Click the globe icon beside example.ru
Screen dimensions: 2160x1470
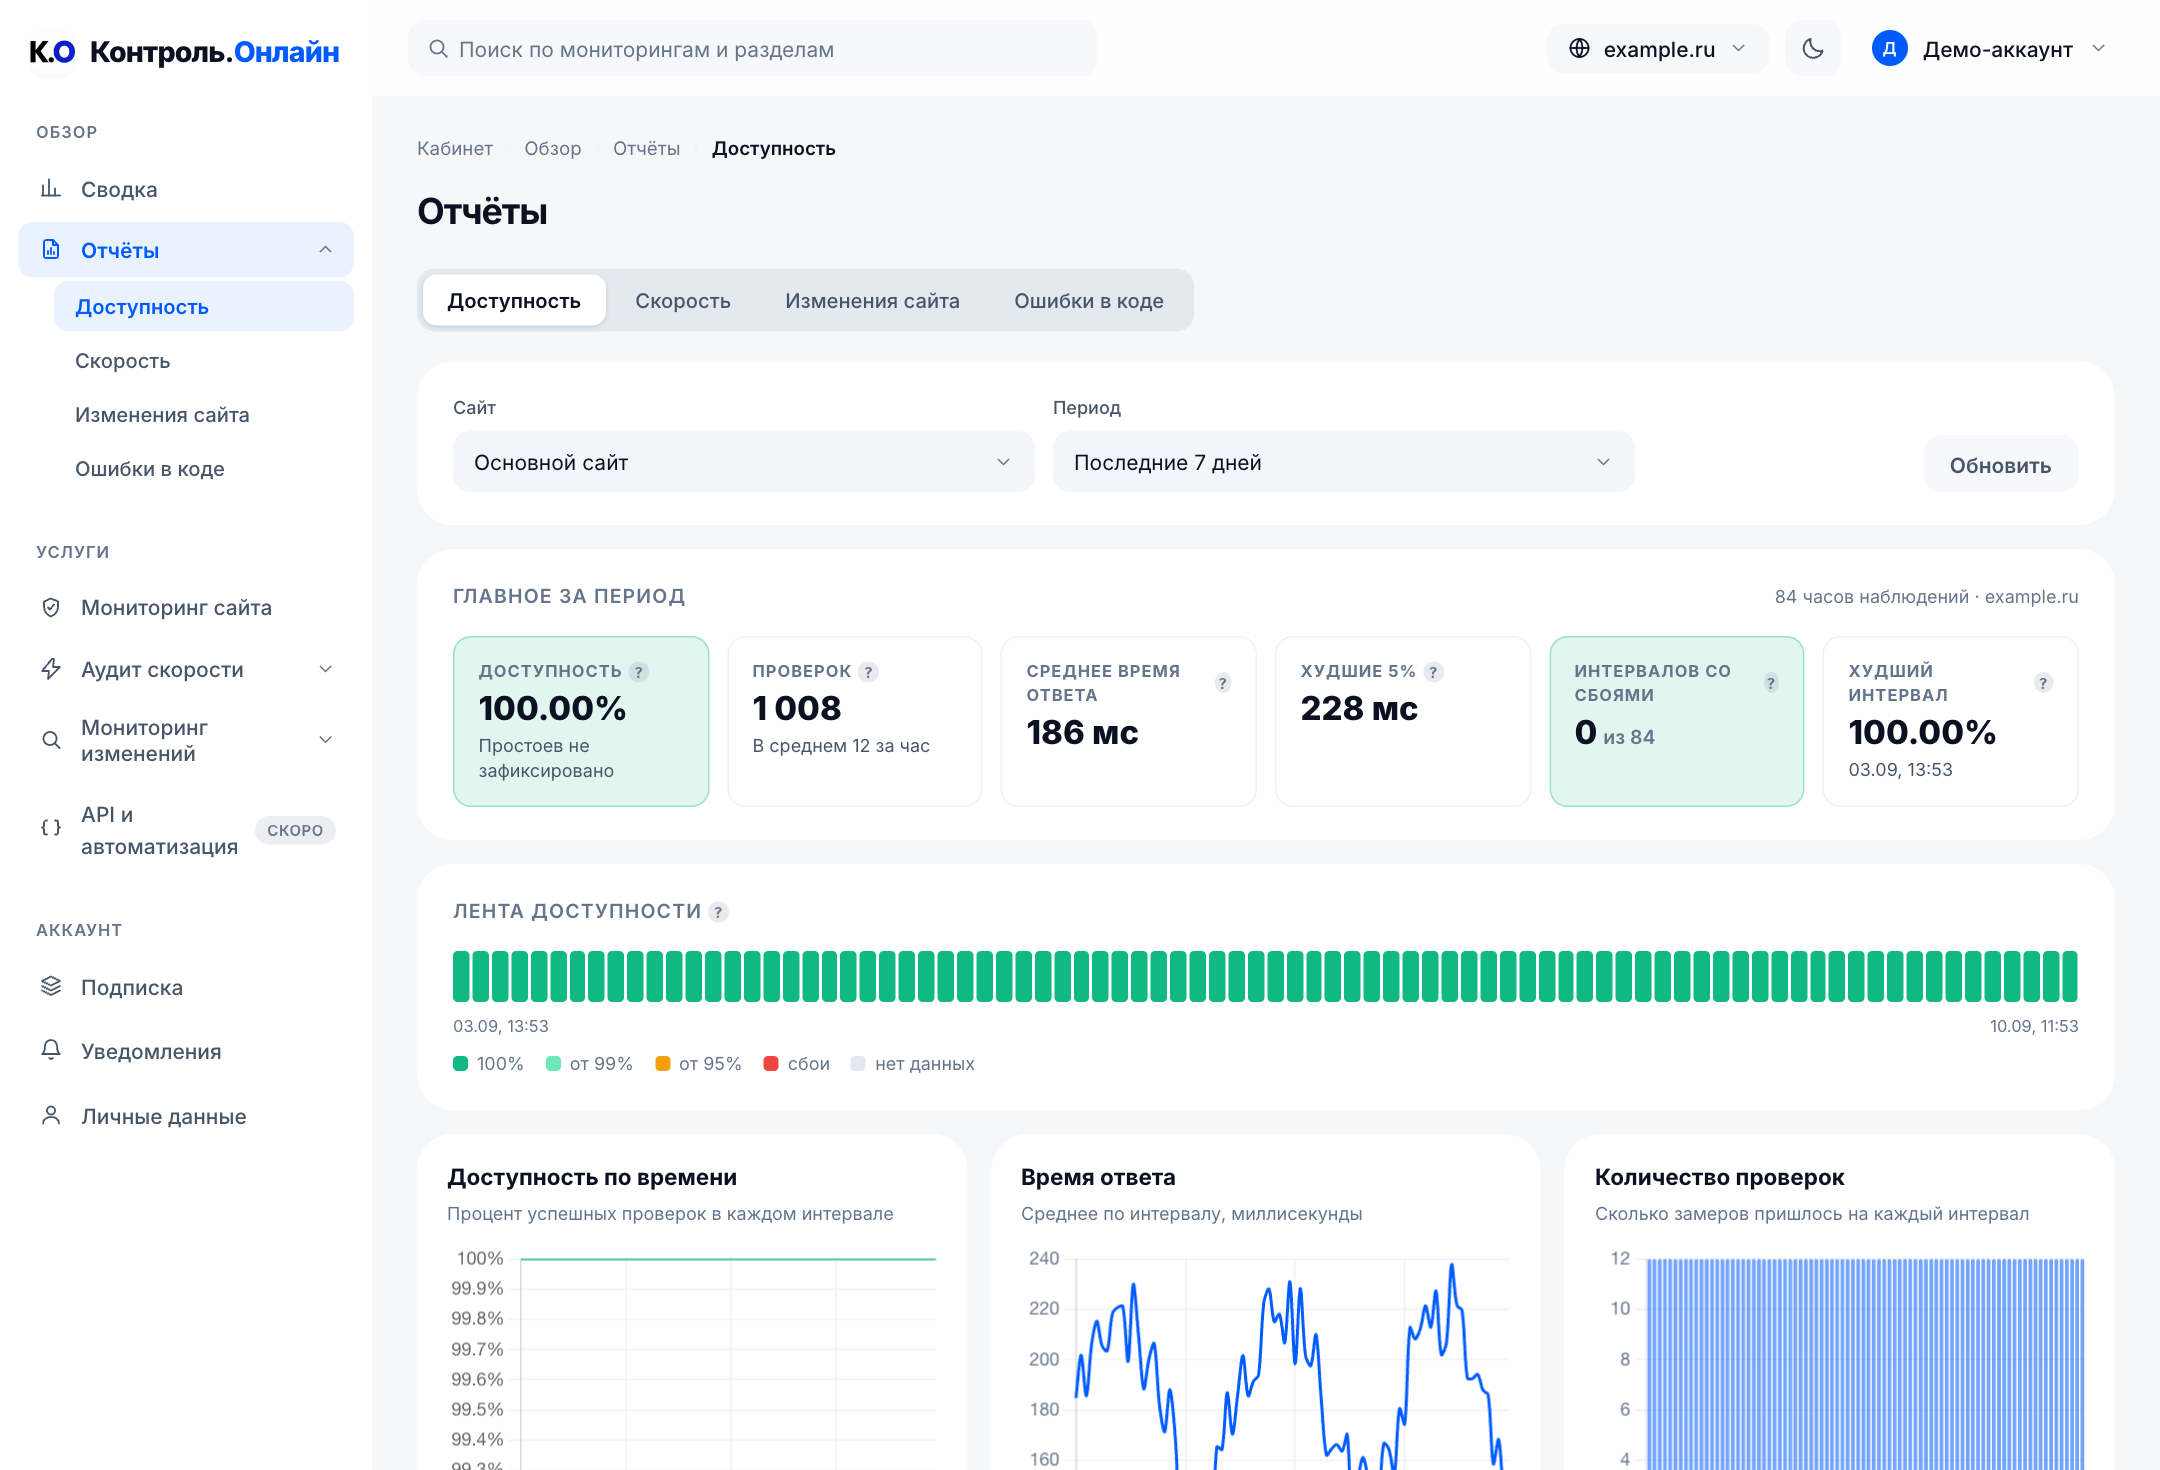click(x=1579, y=48)
